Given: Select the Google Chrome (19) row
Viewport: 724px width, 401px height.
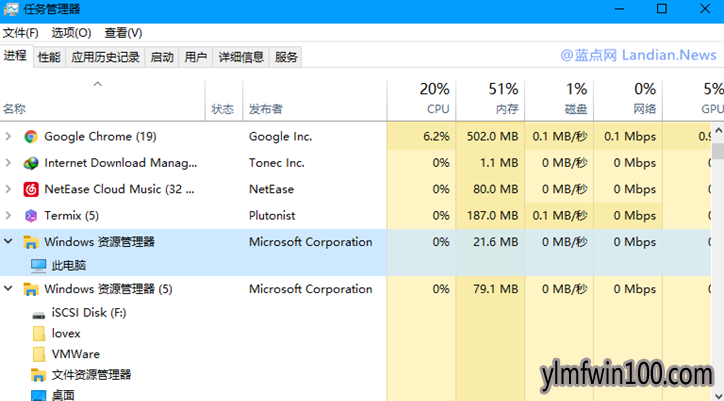Looking at the screenshot, I should click(355, 136).
